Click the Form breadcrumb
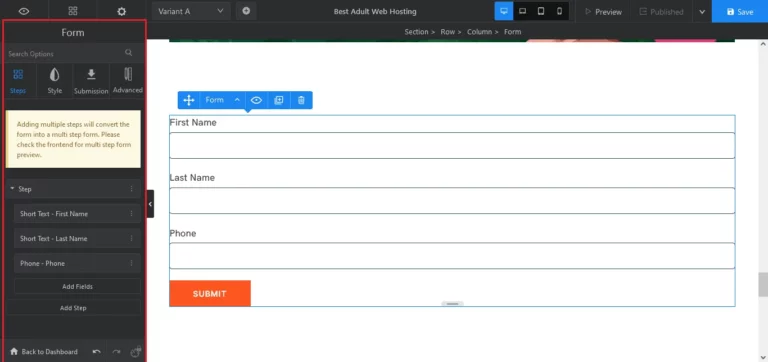Screen dimensions: 768x362 click(x=512, y=32)
